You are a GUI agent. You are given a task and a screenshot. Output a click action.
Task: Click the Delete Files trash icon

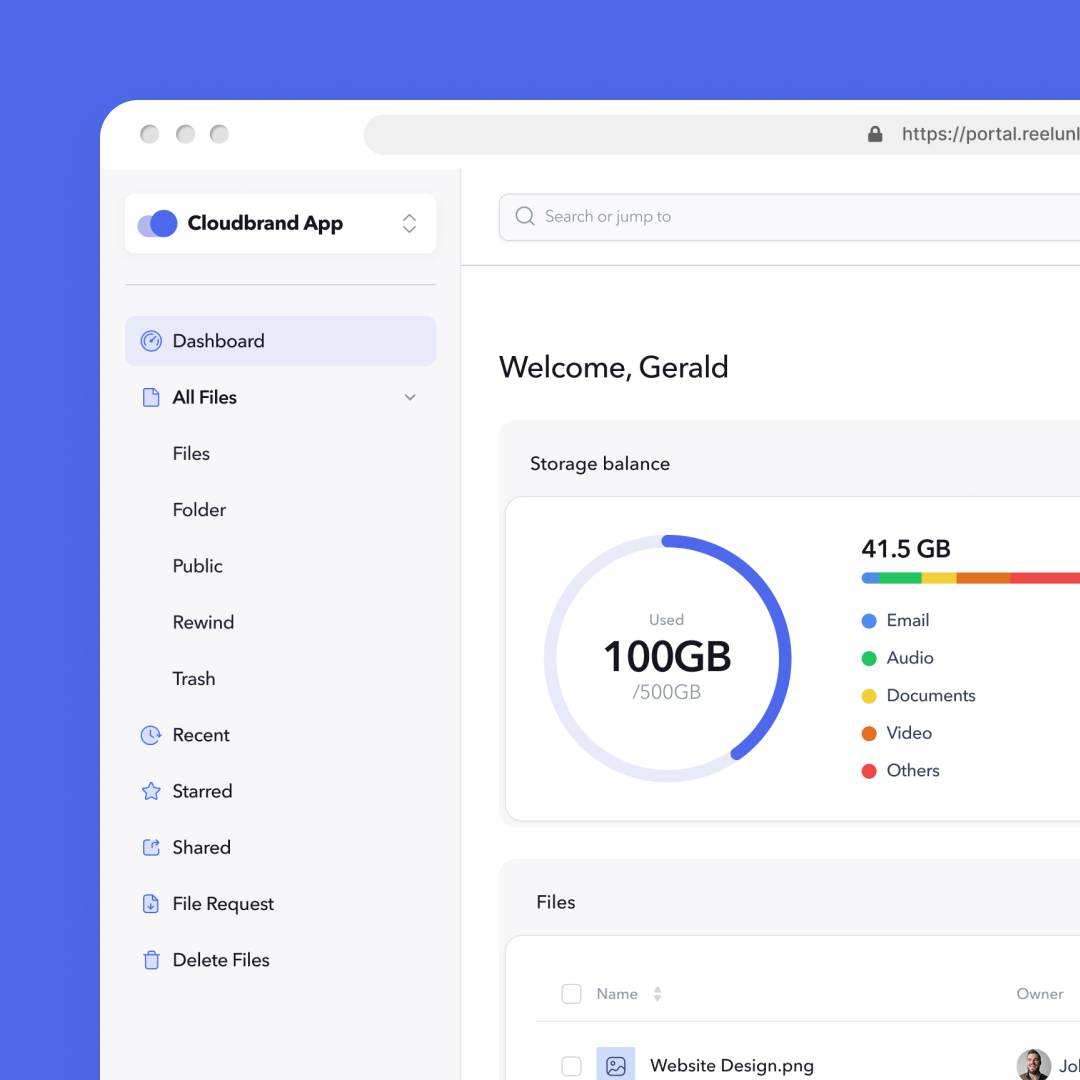click(x=151, y=959)
